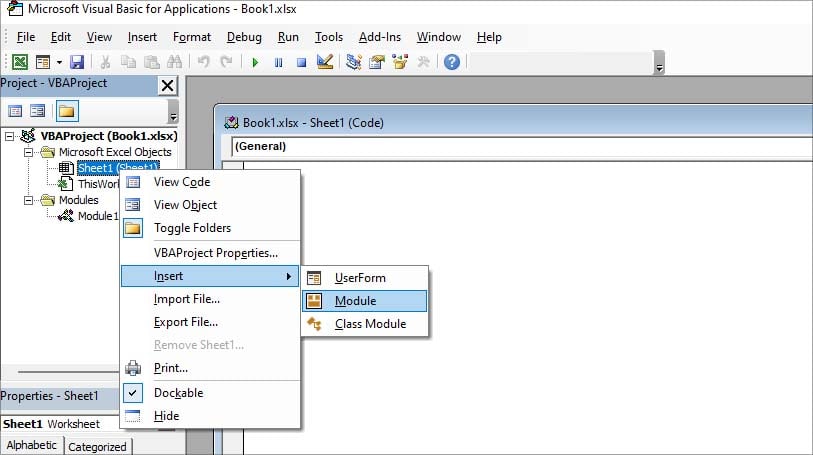Image resolution: width=813 pixels, height=455 pixels.
Task: Collapse Microsoft Excel Objects folder
Action: 29,152
